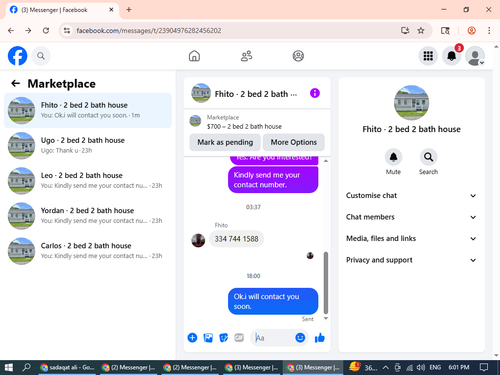The width and height of the screenshot is (500, 375).
Task: Close the Messenger browser tab
Action: pos(111,10)
